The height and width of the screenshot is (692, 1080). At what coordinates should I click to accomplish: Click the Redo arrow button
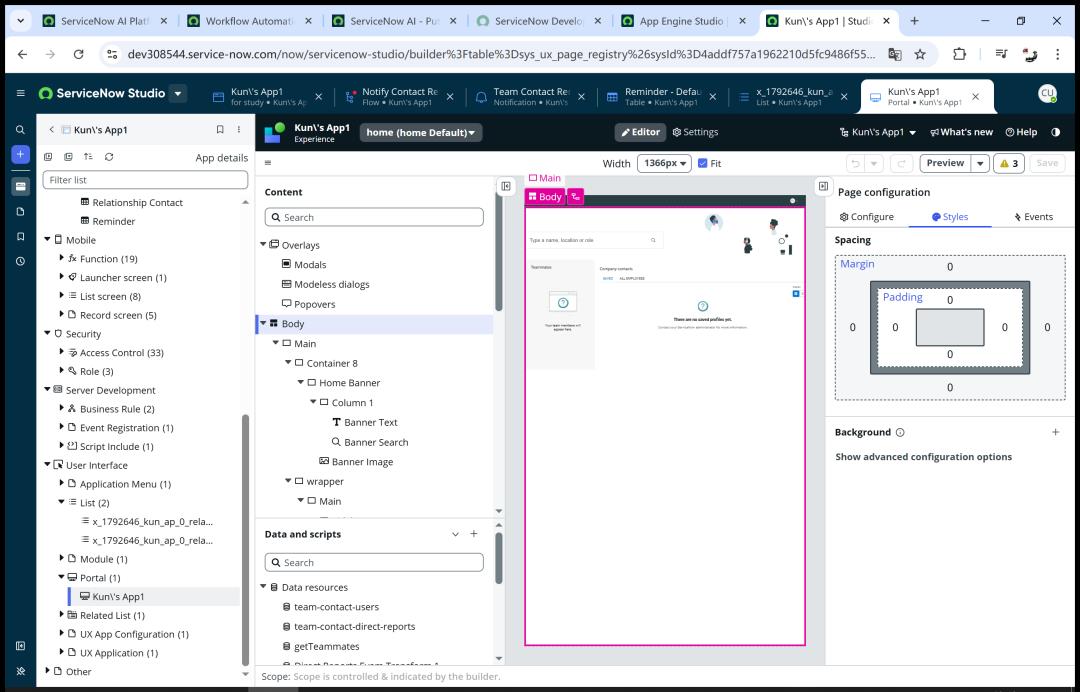[x=901, y=163]
